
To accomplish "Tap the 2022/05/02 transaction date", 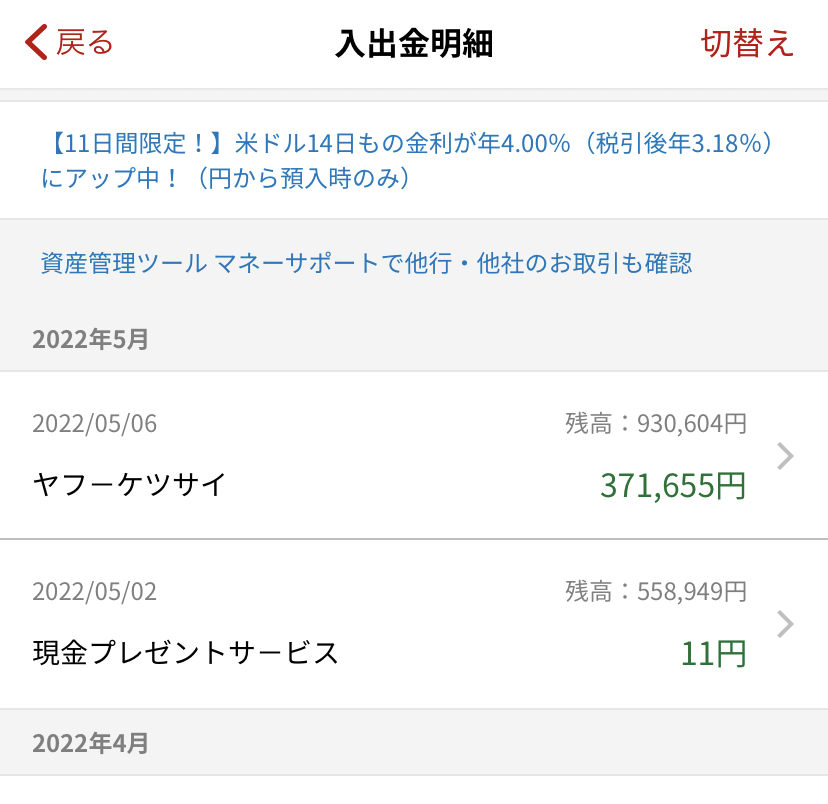I will [95, 592].
